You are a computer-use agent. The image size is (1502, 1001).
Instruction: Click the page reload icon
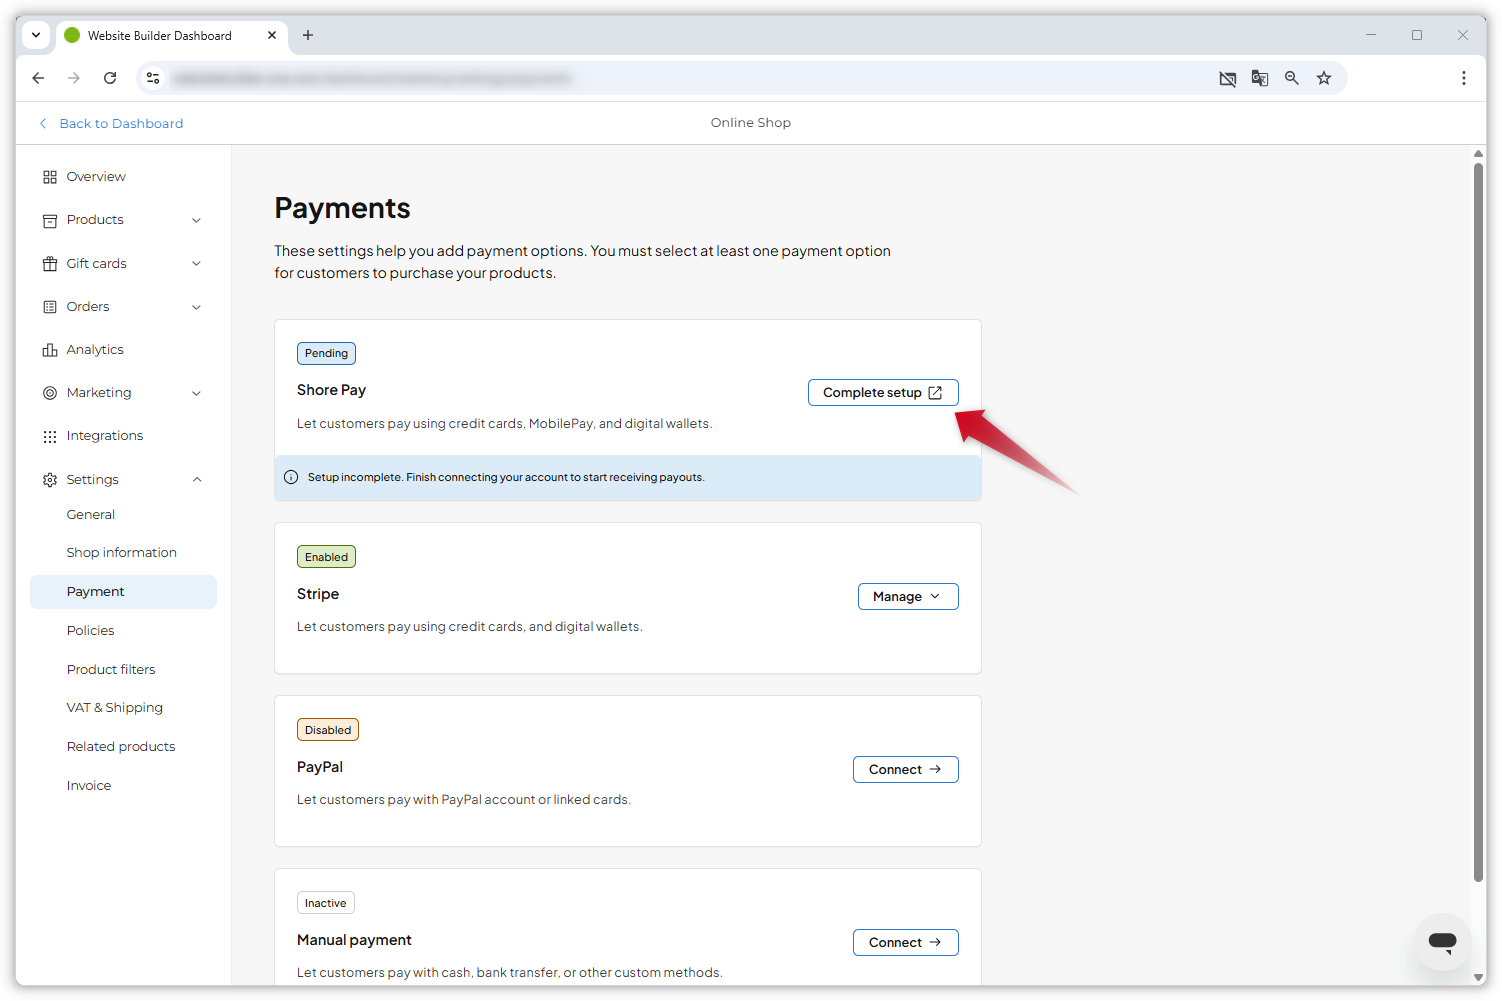(110, 77)
